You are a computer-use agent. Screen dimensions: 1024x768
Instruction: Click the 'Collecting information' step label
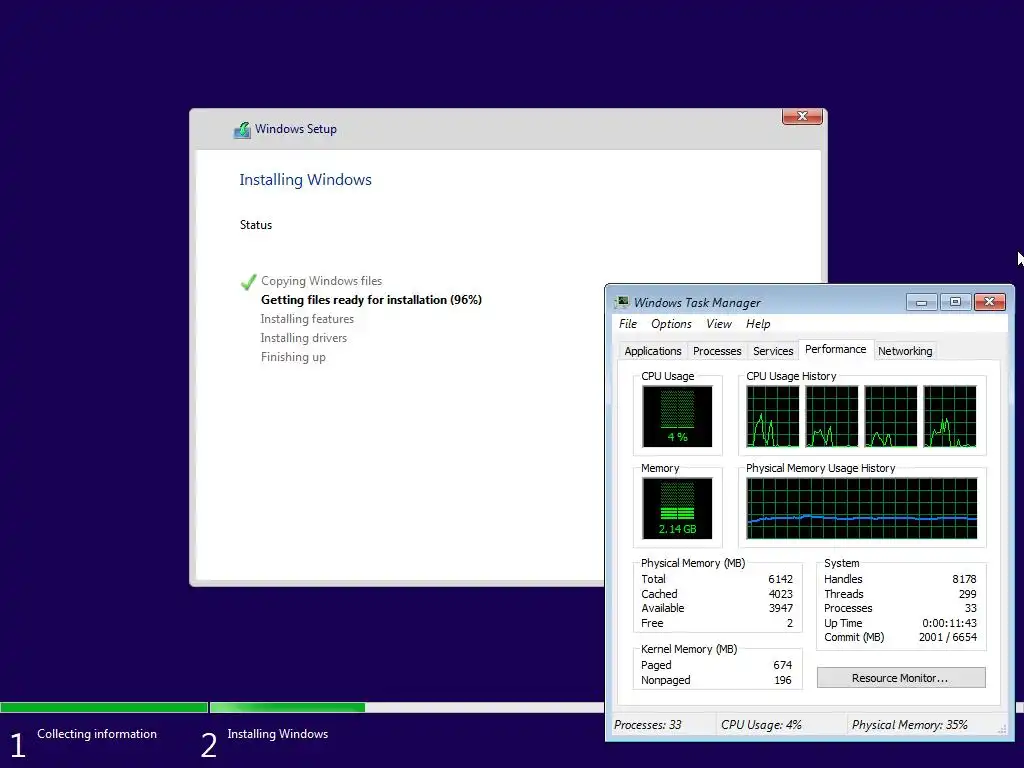coord(97,733)
